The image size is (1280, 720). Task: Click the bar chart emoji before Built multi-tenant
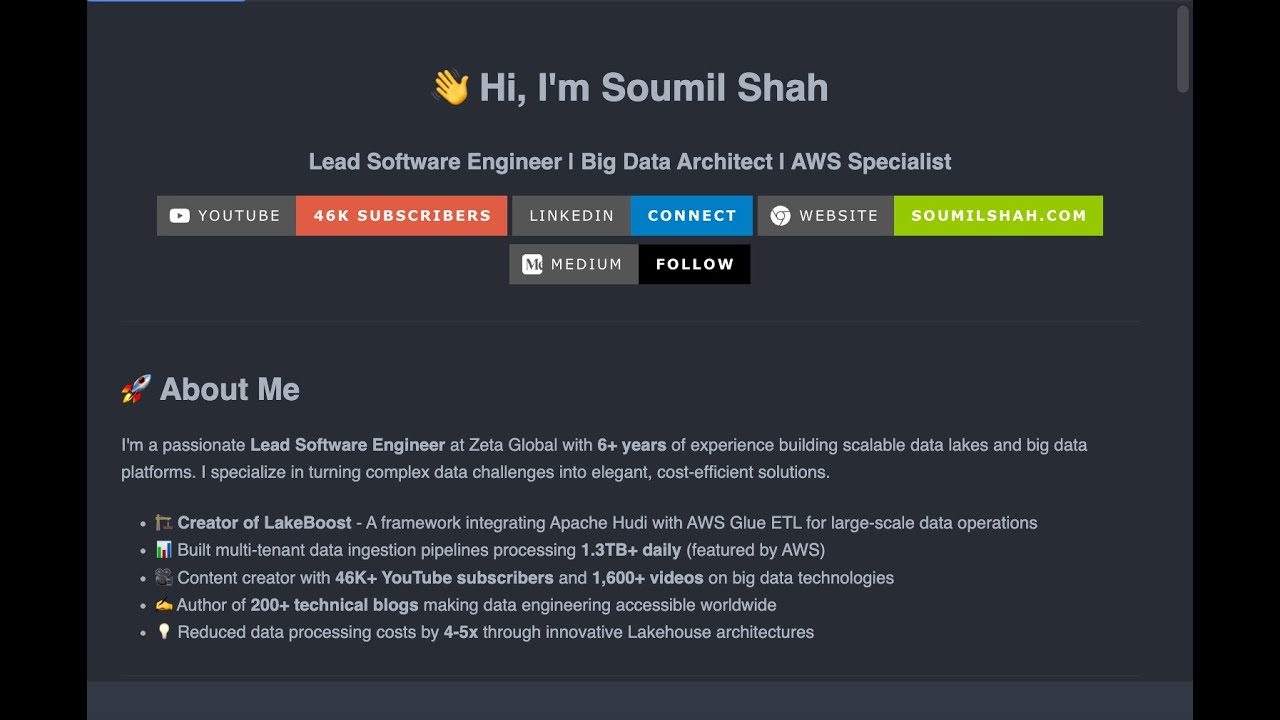[x=164, y=550]
